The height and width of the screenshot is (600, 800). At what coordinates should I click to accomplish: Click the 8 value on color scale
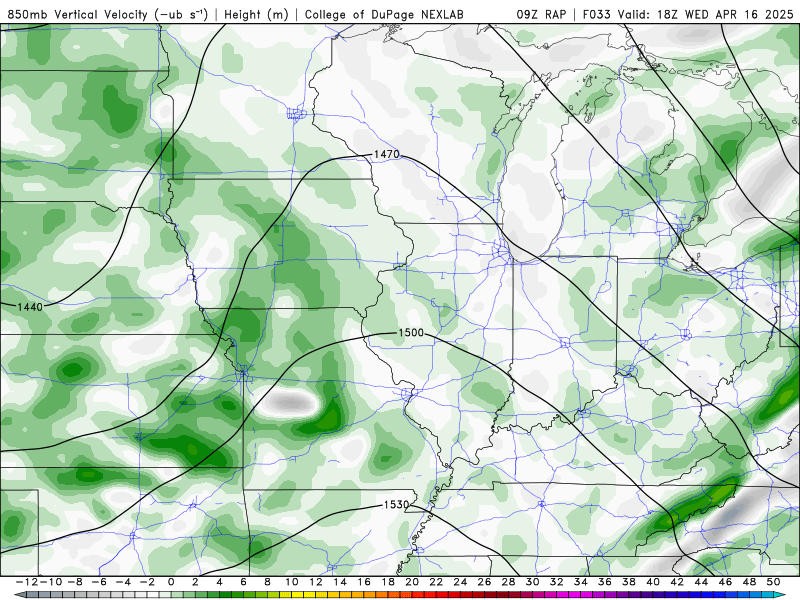(267, 582)
